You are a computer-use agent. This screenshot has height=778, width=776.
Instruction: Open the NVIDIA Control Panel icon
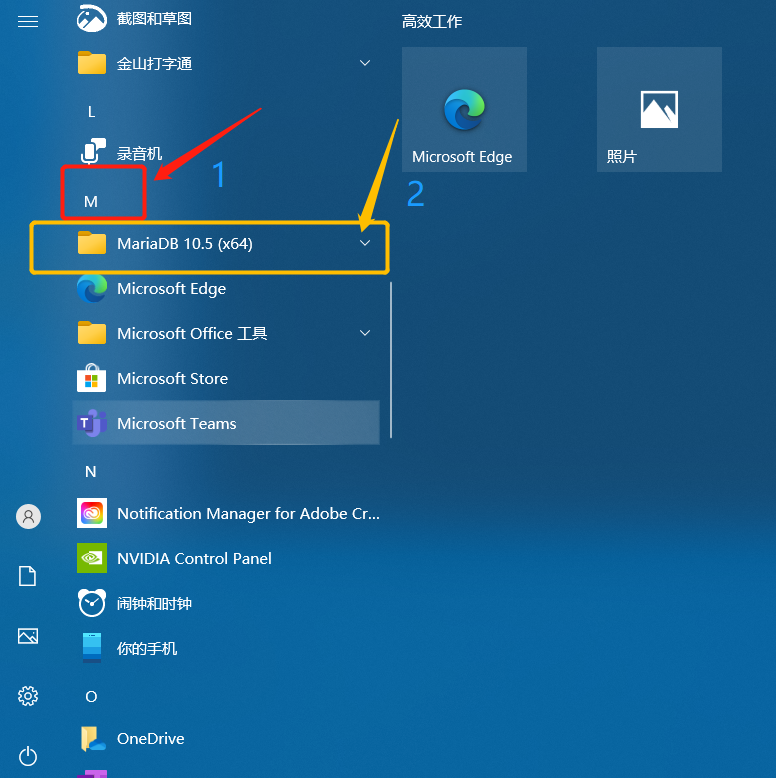tap(92, 558)
